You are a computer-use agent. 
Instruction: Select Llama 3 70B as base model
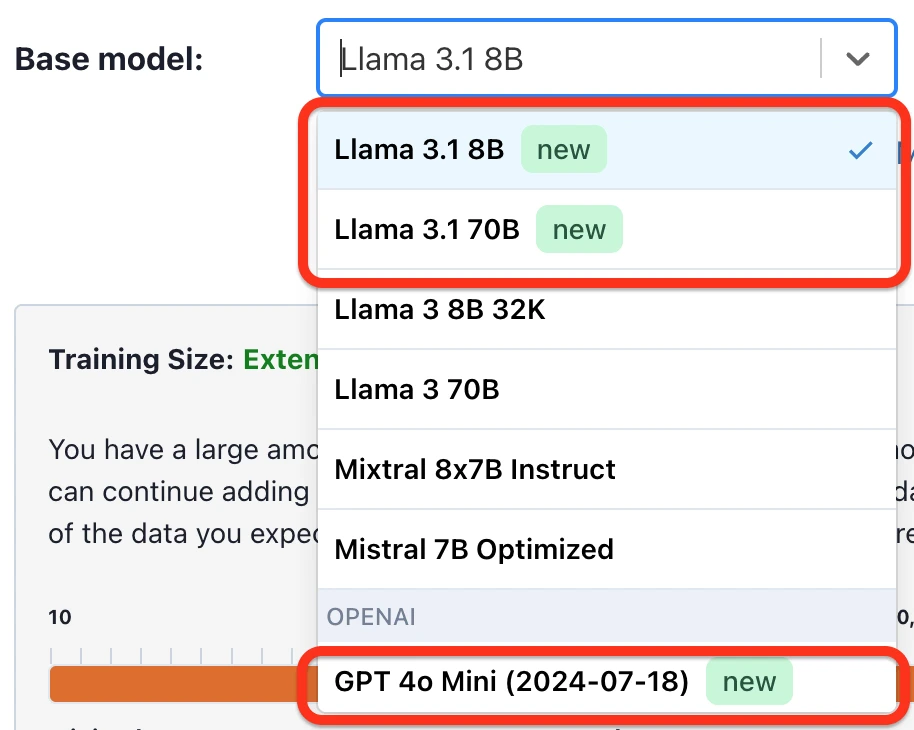tap(417, 390)
